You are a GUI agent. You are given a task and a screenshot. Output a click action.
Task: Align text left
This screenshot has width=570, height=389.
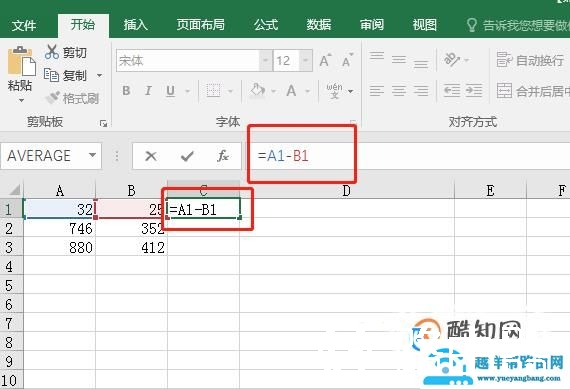click(x=377, y=91)
